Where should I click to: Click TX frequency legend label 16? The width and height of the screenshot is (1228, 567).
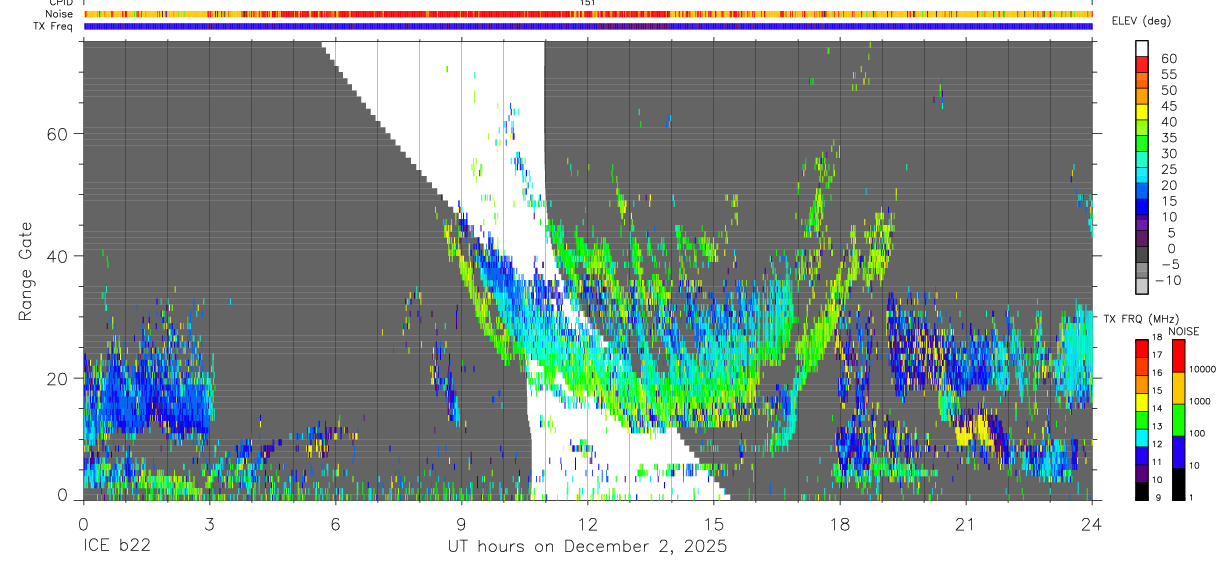(x=1155, y=373)
